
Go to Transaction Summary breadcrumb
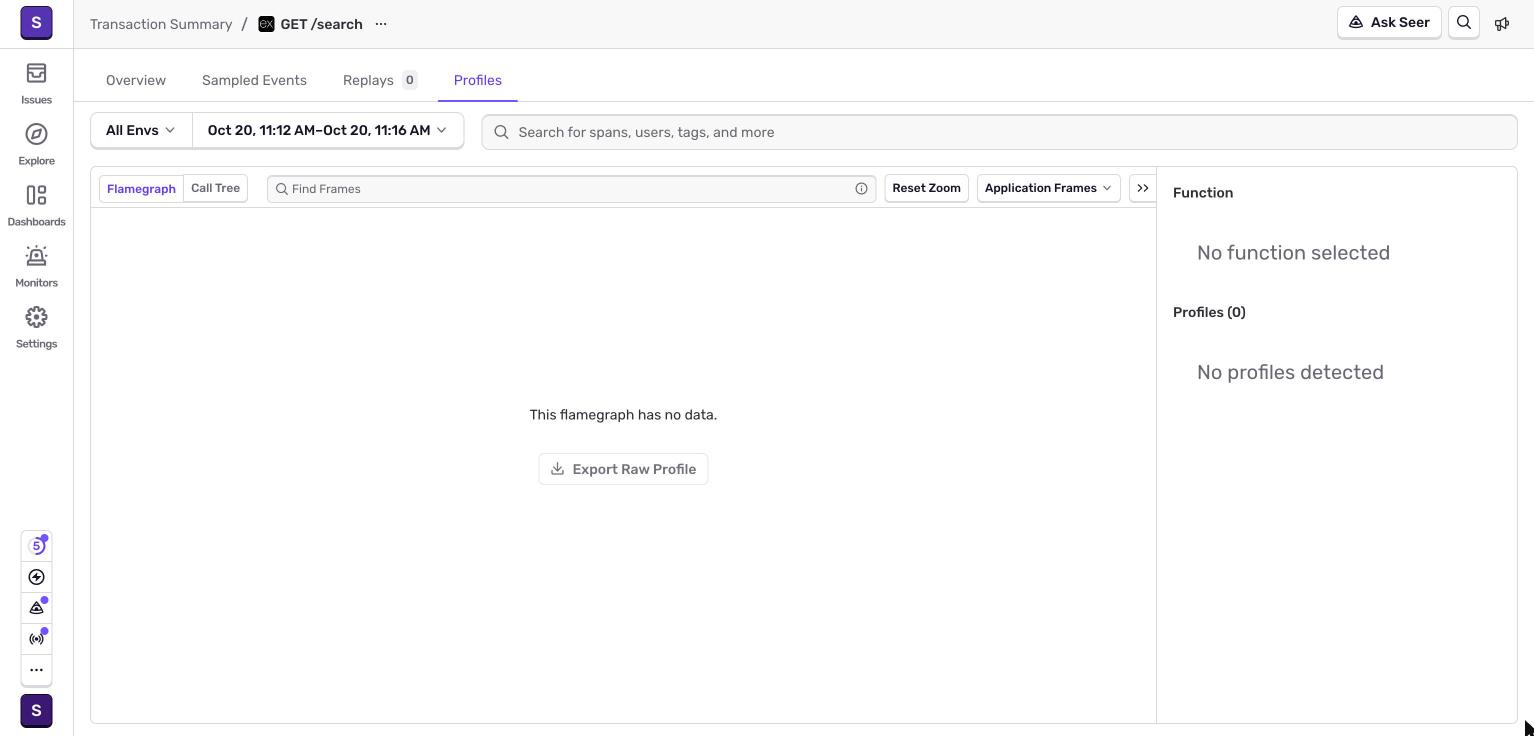tap(161, 24)
